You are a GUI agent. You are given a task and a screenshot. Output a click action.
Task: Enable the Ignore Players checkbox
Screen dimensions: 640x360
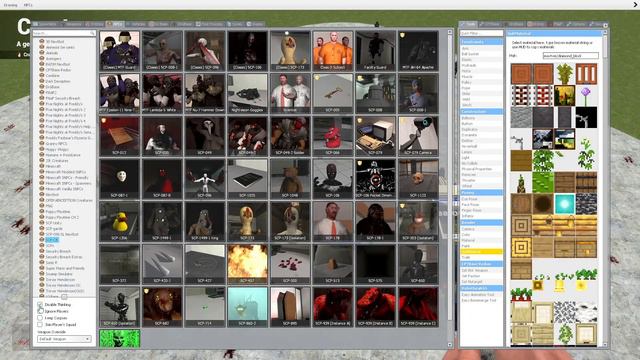click(x=40, y=311)
